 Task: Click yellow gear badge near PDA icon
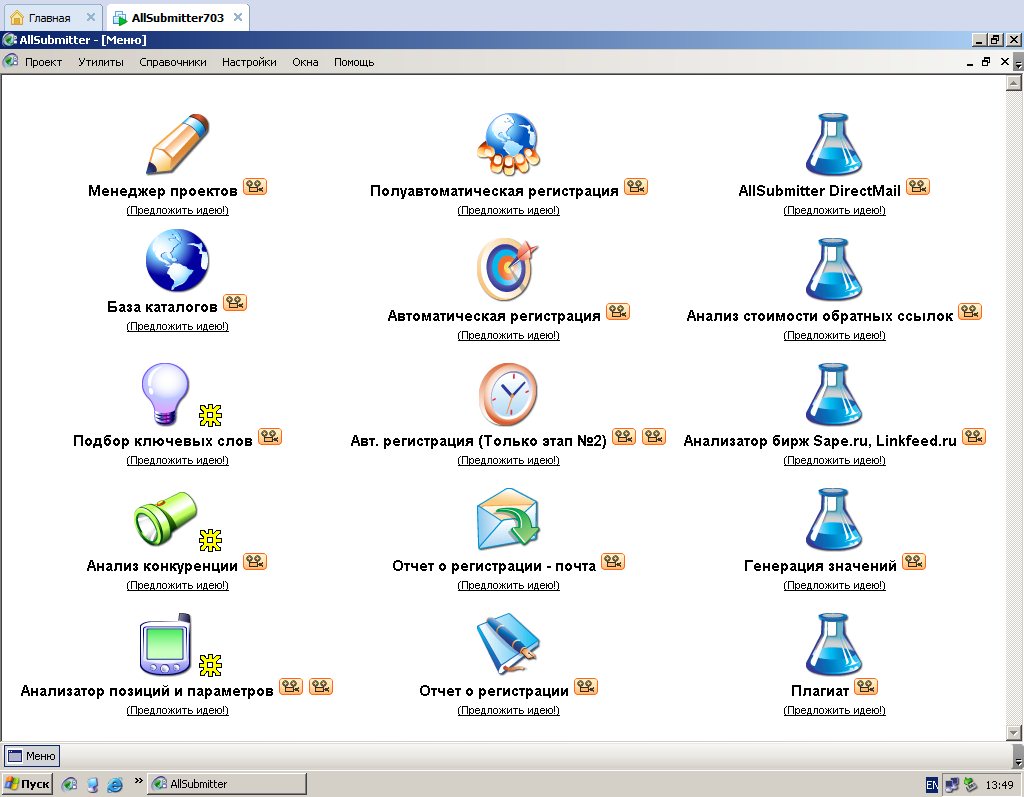tap(210, 665)
